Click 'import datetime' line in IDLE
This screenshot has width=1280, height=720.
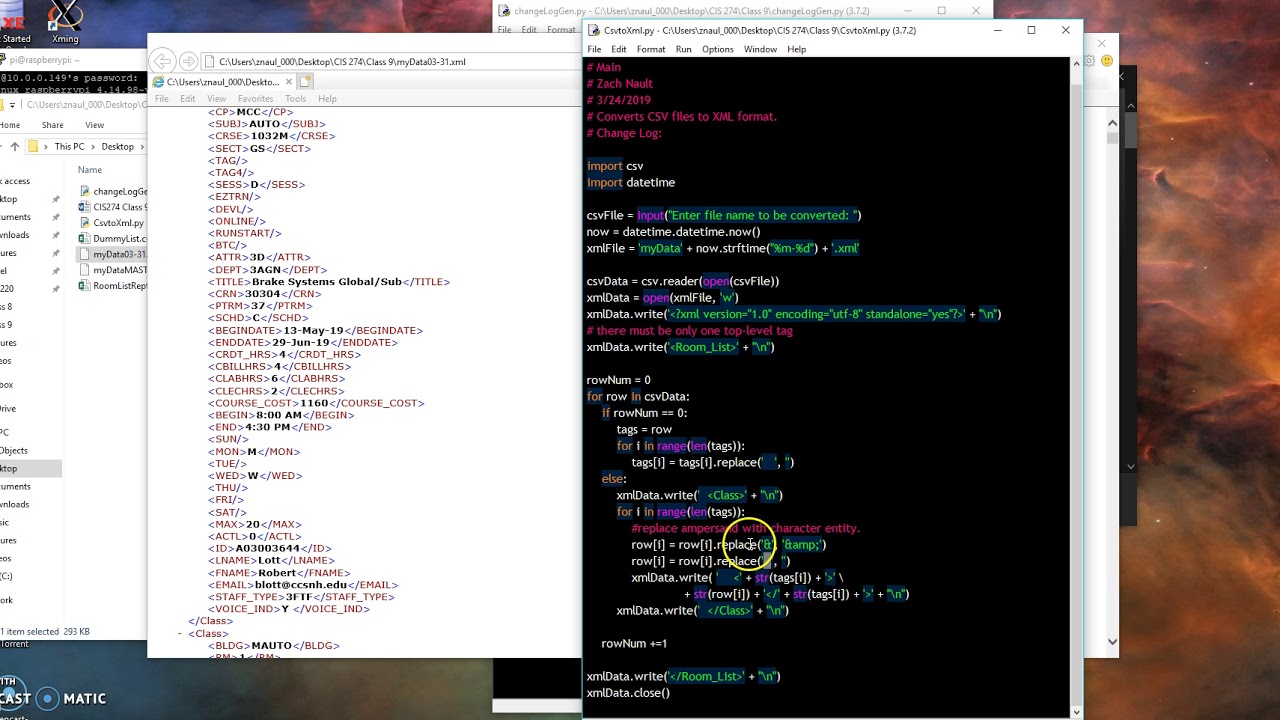(630, 183)
